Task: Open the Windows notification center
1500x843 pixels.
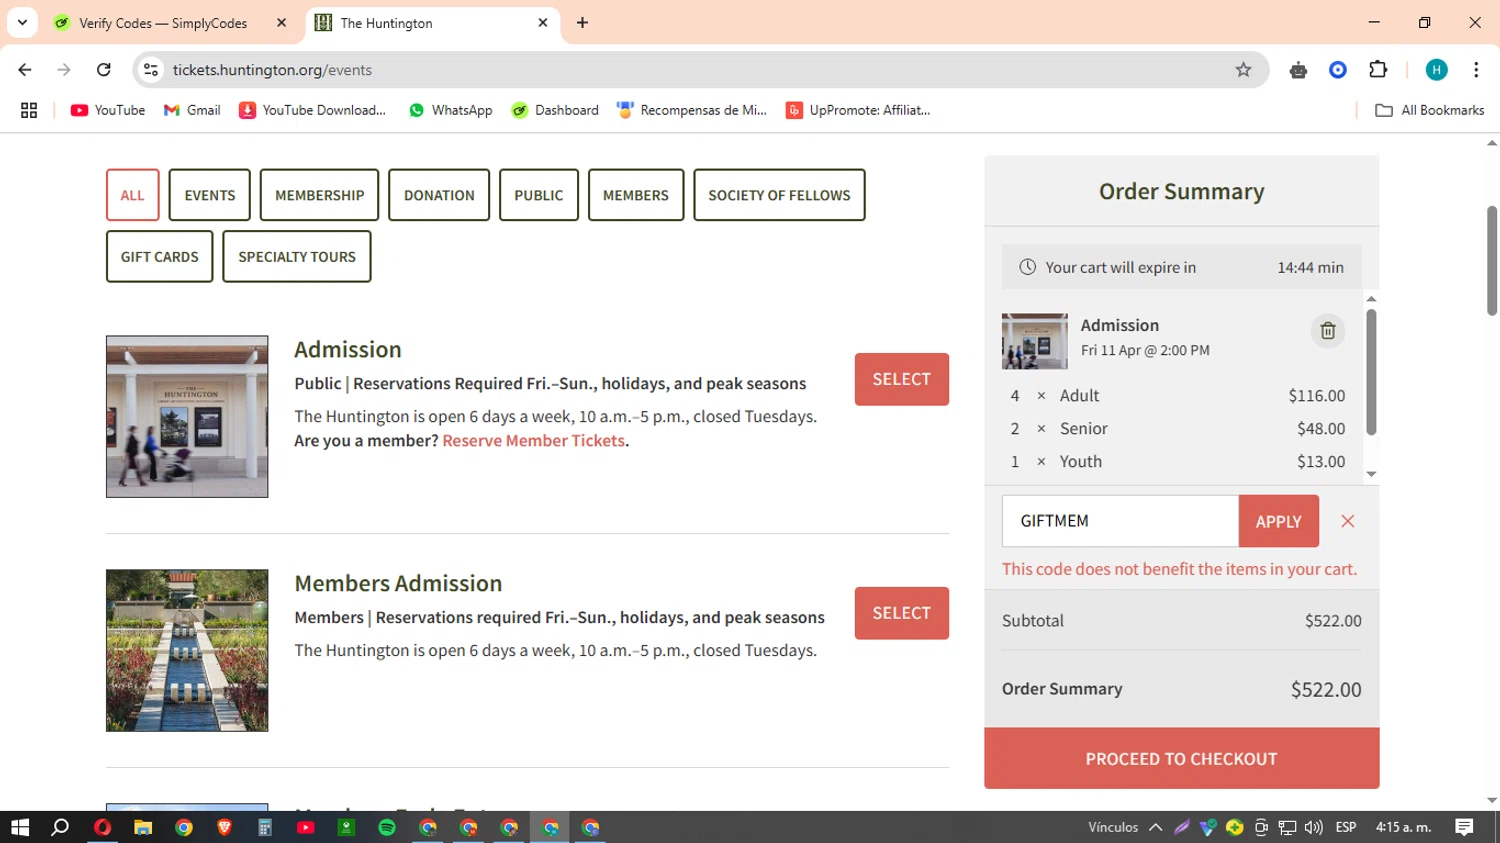Action: (1464, 827)
